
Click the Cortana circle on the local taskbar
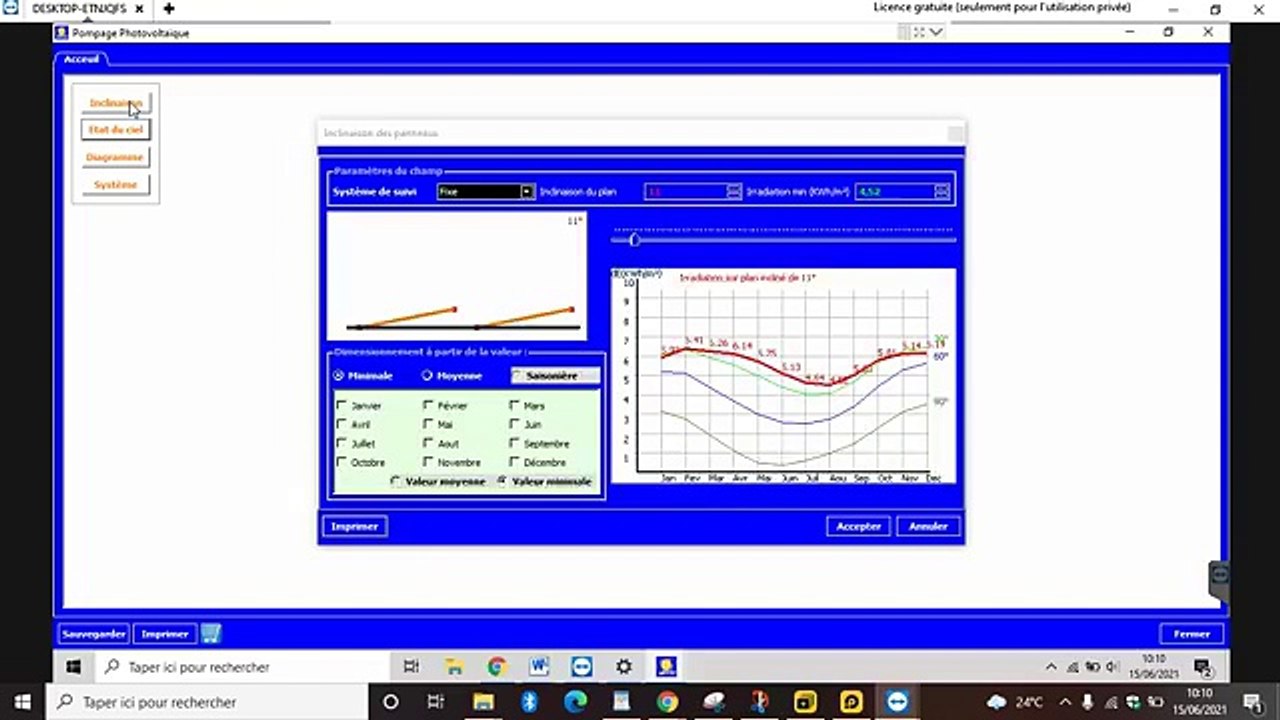pos(391,702)
